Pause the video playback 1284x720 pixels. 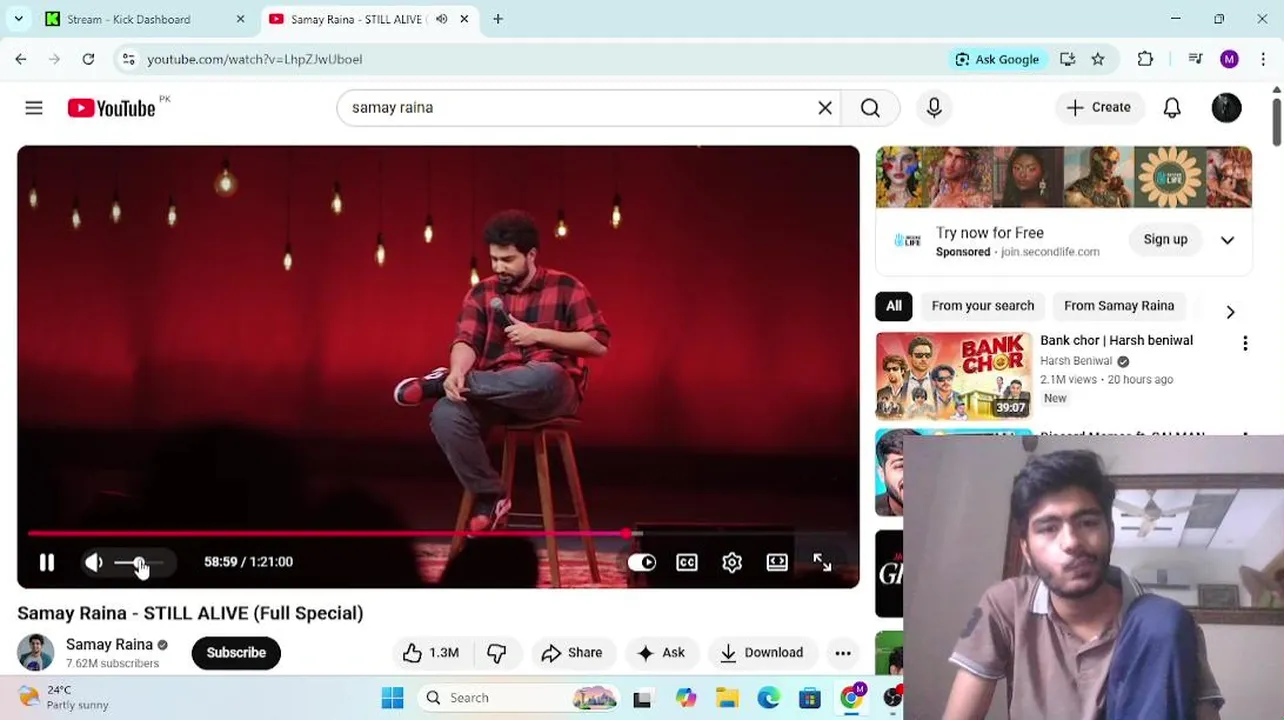click(x=47, y=562)
